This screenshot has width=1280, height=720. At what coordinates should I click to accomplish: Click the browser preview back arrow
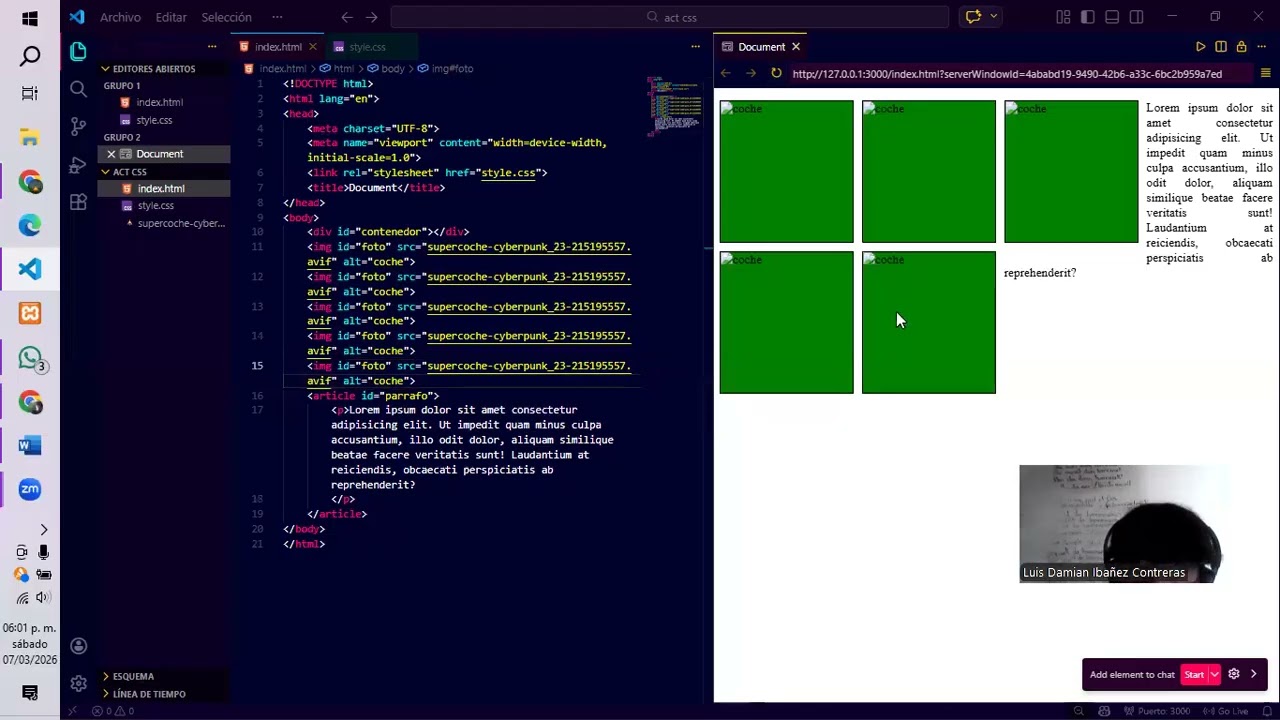(726, 73)
